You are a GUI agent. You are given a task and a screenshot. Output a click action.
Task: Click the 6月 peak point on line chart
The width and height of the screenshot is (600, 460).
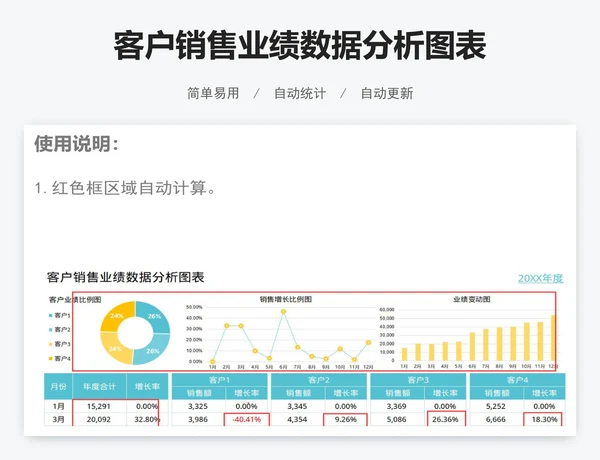point(283,312)
